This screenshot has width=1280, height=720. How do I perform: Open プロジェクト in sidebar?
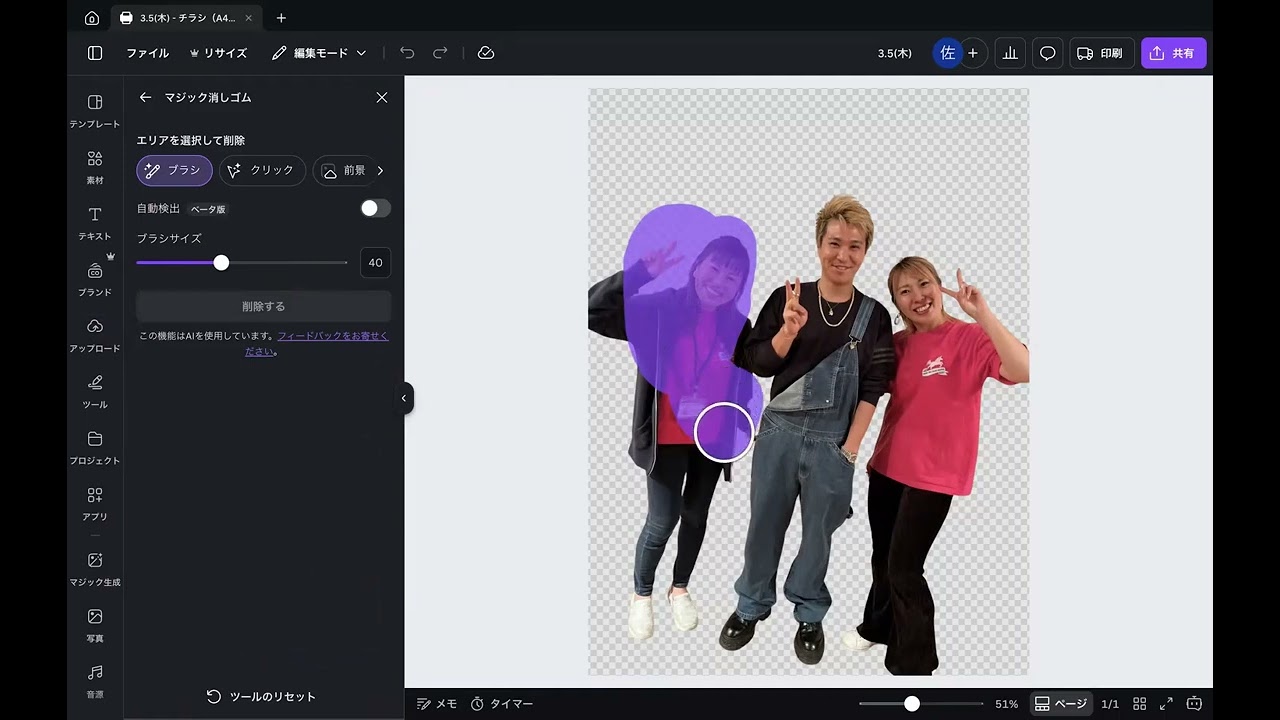coord(95,446)
